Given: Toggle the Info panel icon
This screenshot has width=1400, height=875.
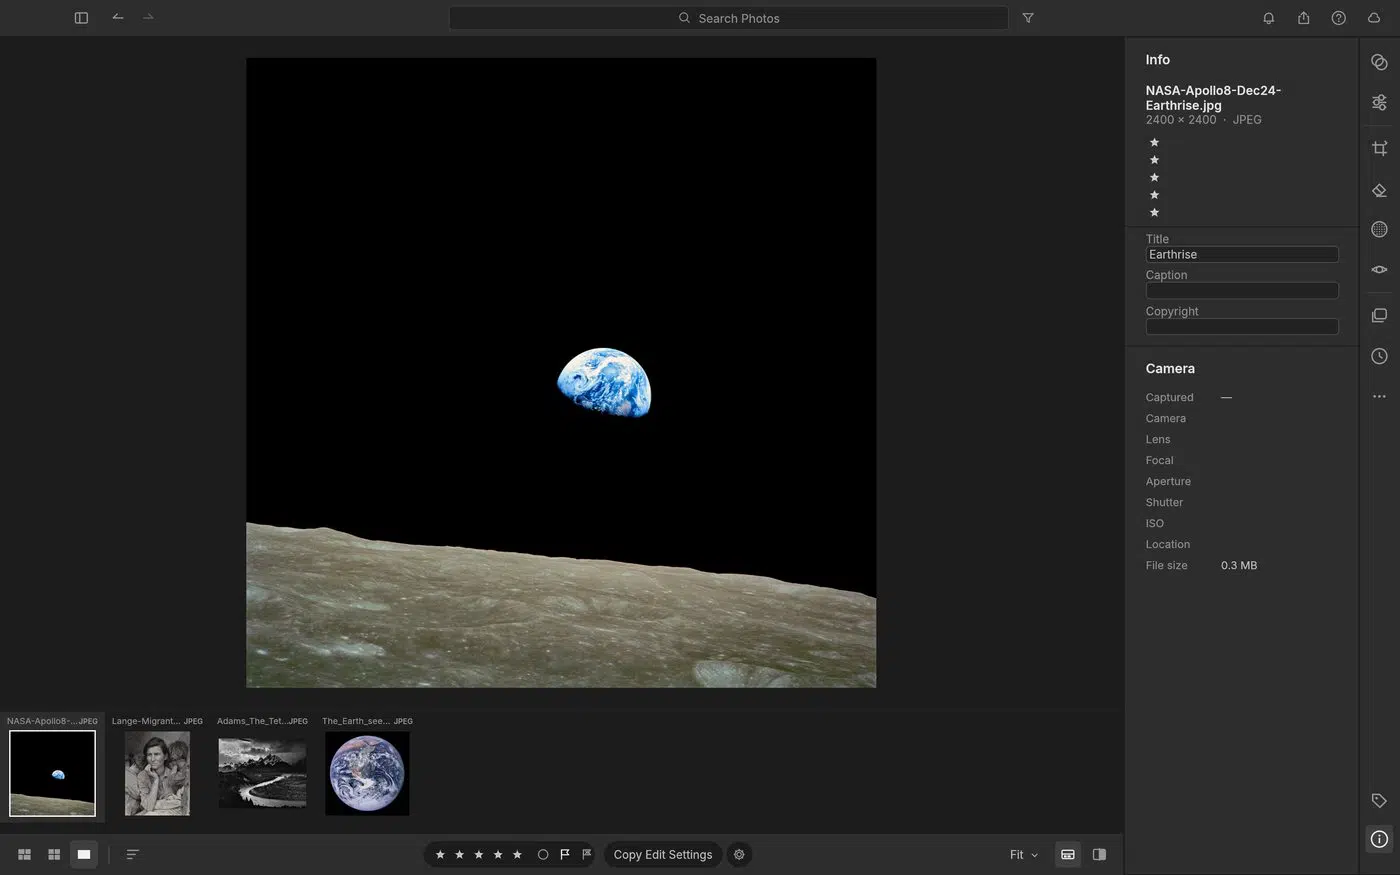Looking at the screenshot, I should tap(1379, 839).
